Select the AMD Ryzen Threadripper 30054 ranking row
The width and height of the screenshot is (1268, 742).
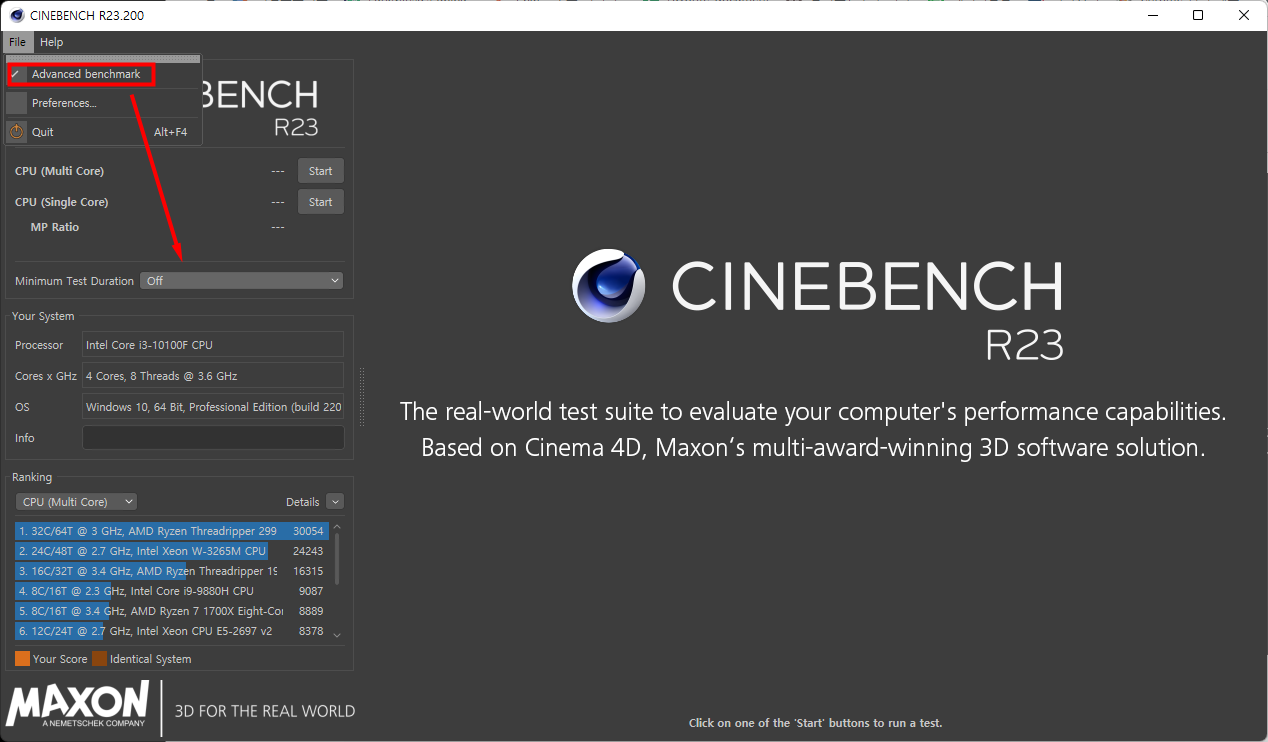click(172, 531)
